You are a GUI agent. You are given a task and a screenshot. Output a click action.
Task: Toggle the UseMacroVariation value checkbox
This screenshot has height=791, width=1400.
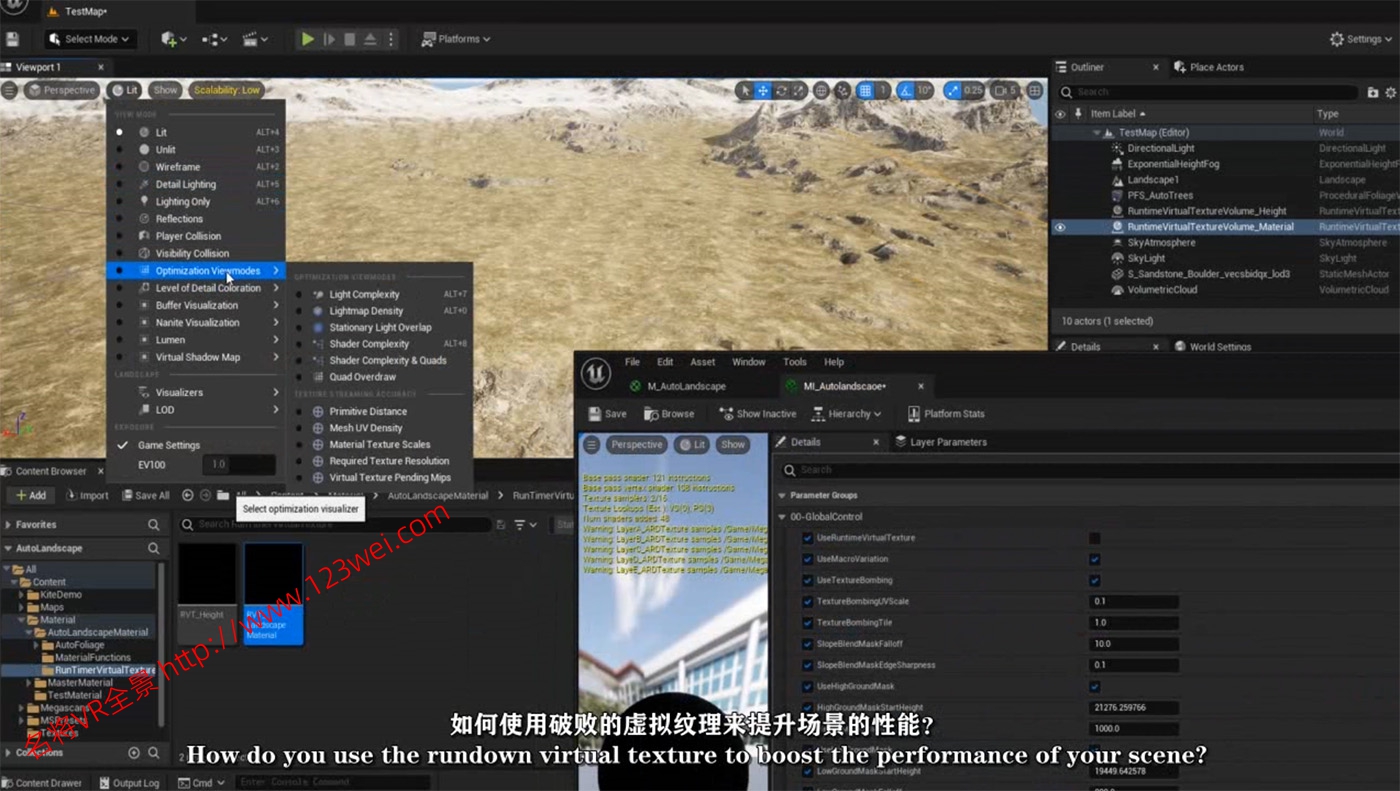click(1094, 559)
